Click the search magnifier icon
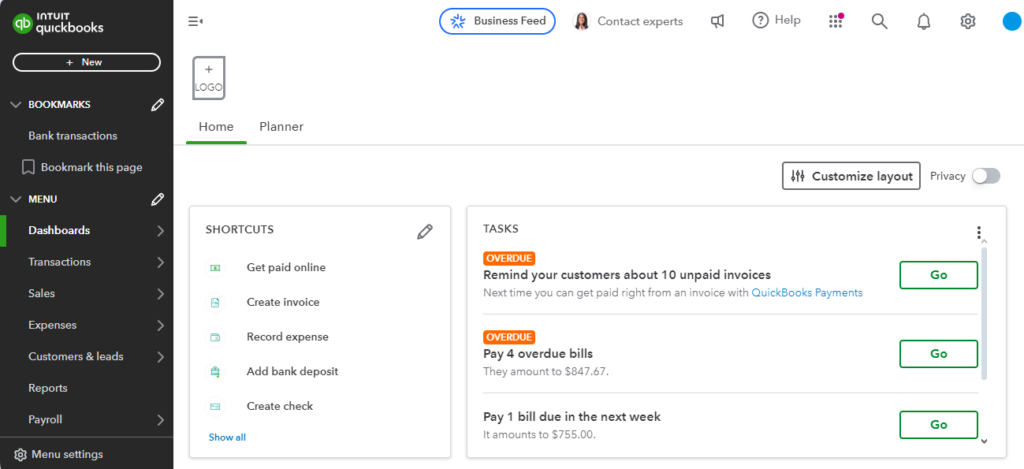 (x=880, y=22)
